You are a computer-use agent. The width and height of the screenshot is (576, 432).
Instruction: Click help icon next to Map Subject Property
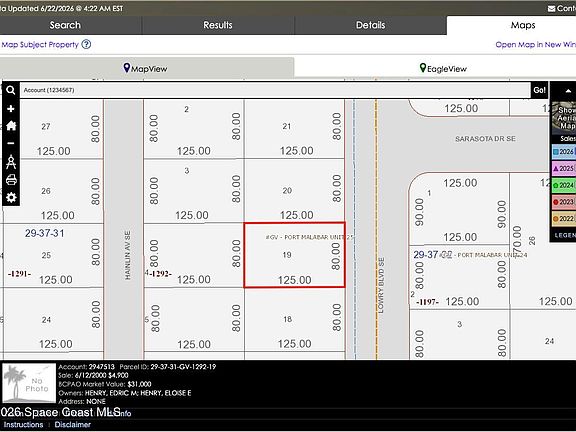(86, 44)
